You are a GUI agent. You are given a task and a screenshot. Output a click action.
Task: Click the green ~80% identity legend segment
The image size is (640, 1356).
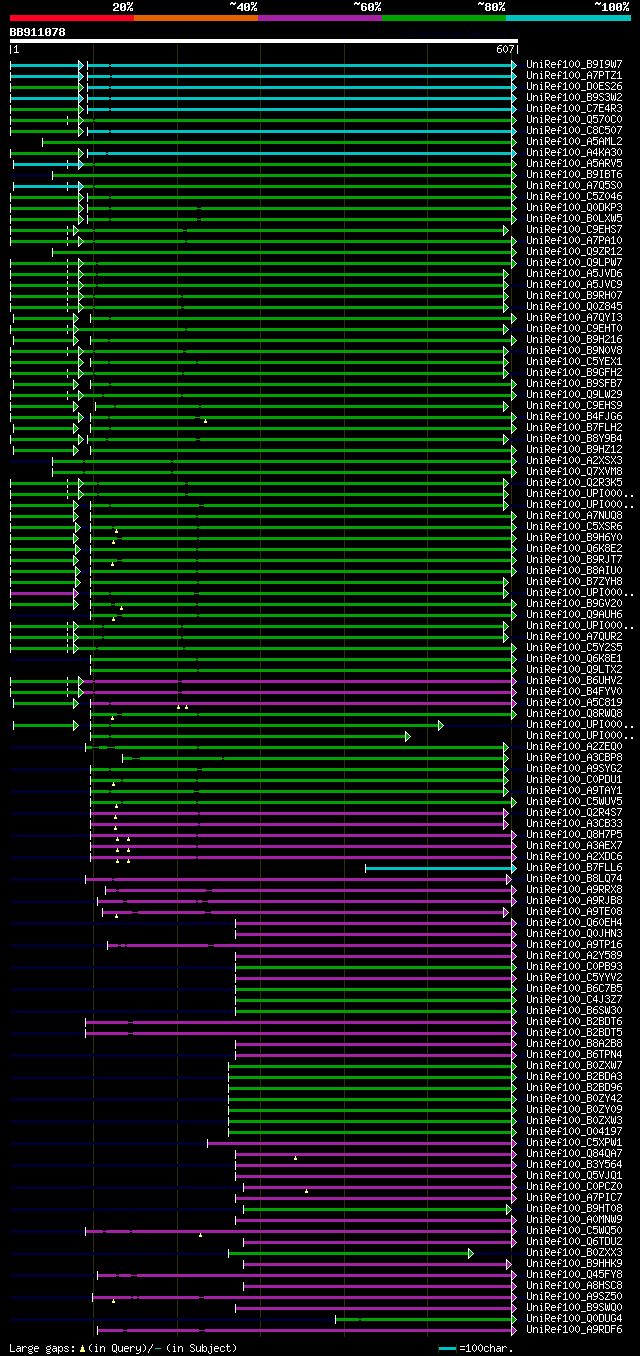pos(444,18)
